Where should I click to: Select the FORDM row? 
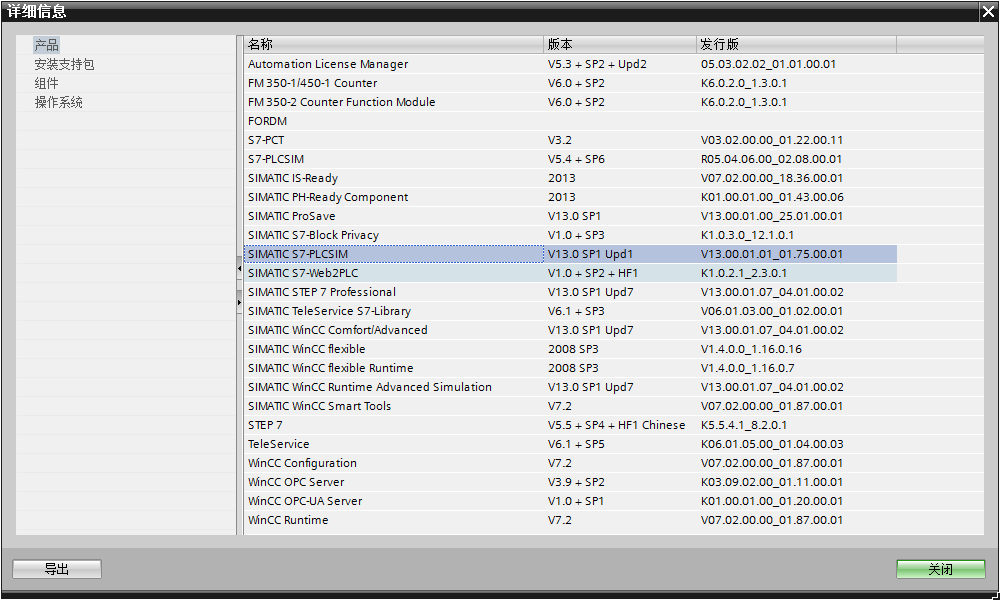[x=570, y=121]
